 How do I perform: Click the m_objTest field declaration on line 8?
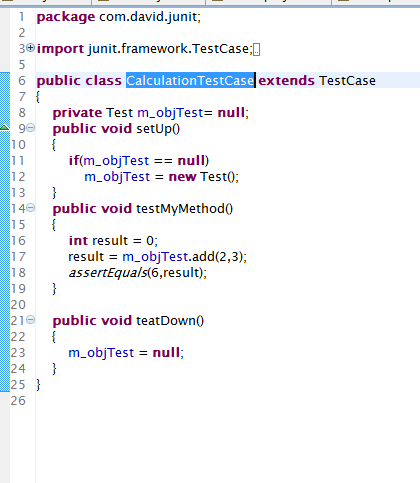pyautogui.click(x=170, y=113)
